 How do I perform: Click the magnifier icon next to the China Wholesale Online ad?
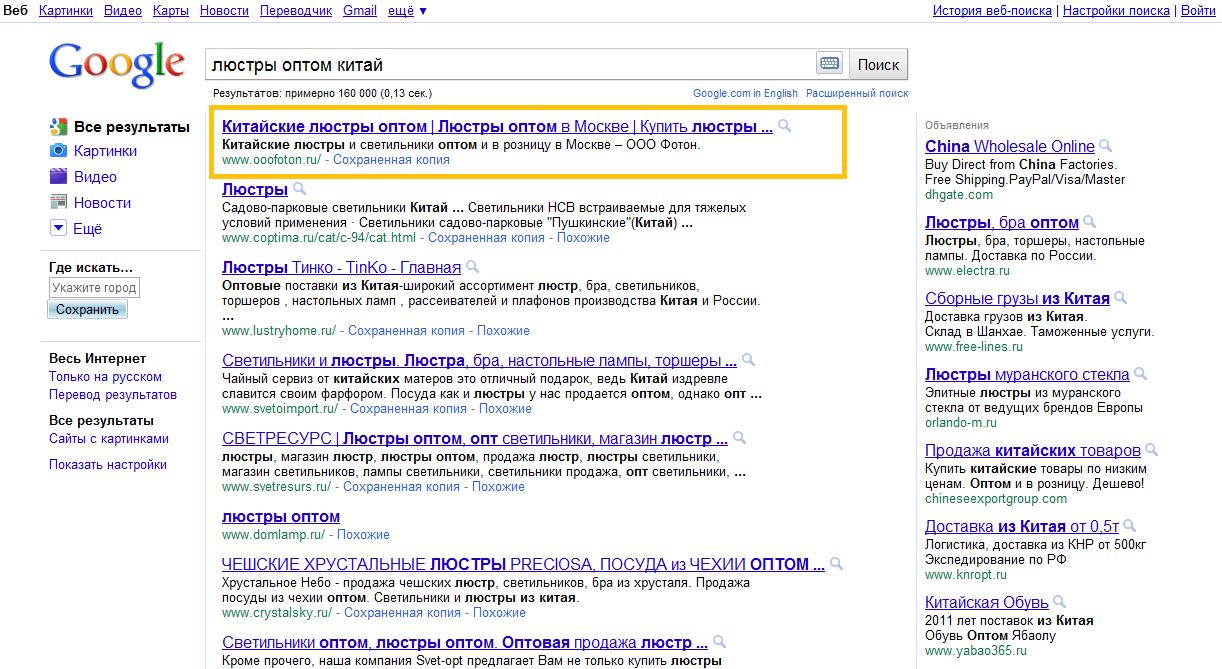[1106, 146]
